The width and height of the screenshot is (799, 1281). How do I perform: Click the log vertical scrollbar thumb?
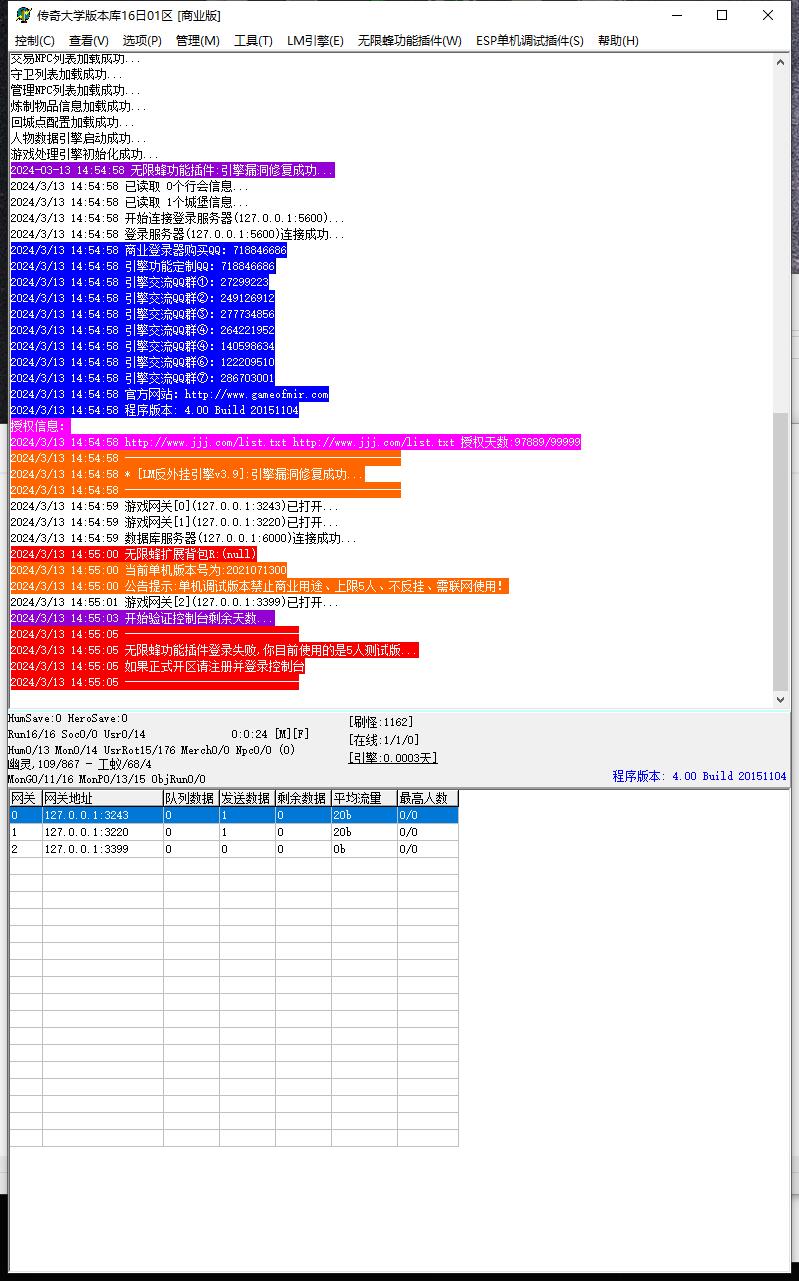(x=781, y=550)
